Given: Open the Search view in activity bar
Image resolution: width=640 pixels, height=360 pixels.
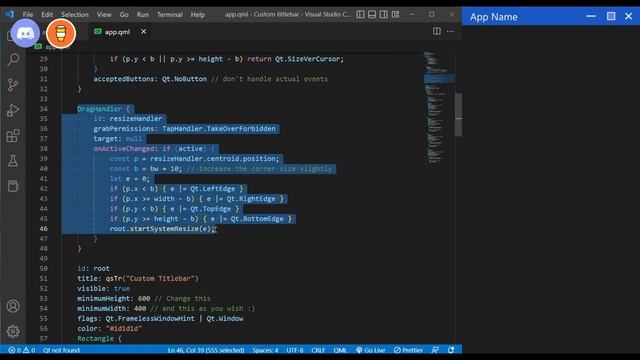Looking at the screenshot, I should tap(13, 60).
